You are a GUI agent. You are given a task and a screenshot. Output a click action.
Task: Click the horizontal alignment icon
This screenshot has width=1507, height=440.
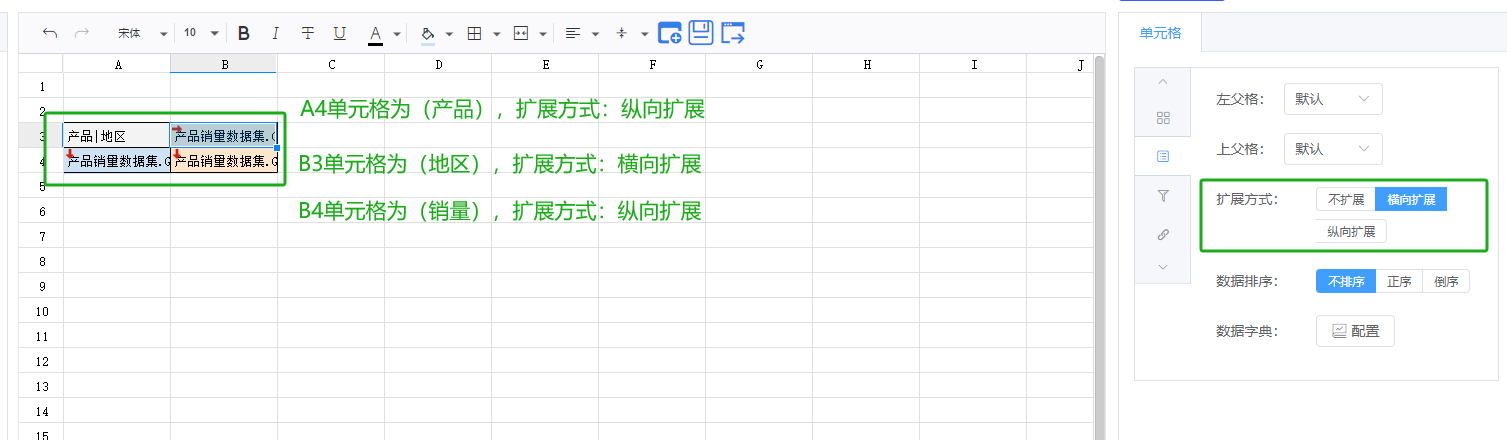[x=573, y=33]
